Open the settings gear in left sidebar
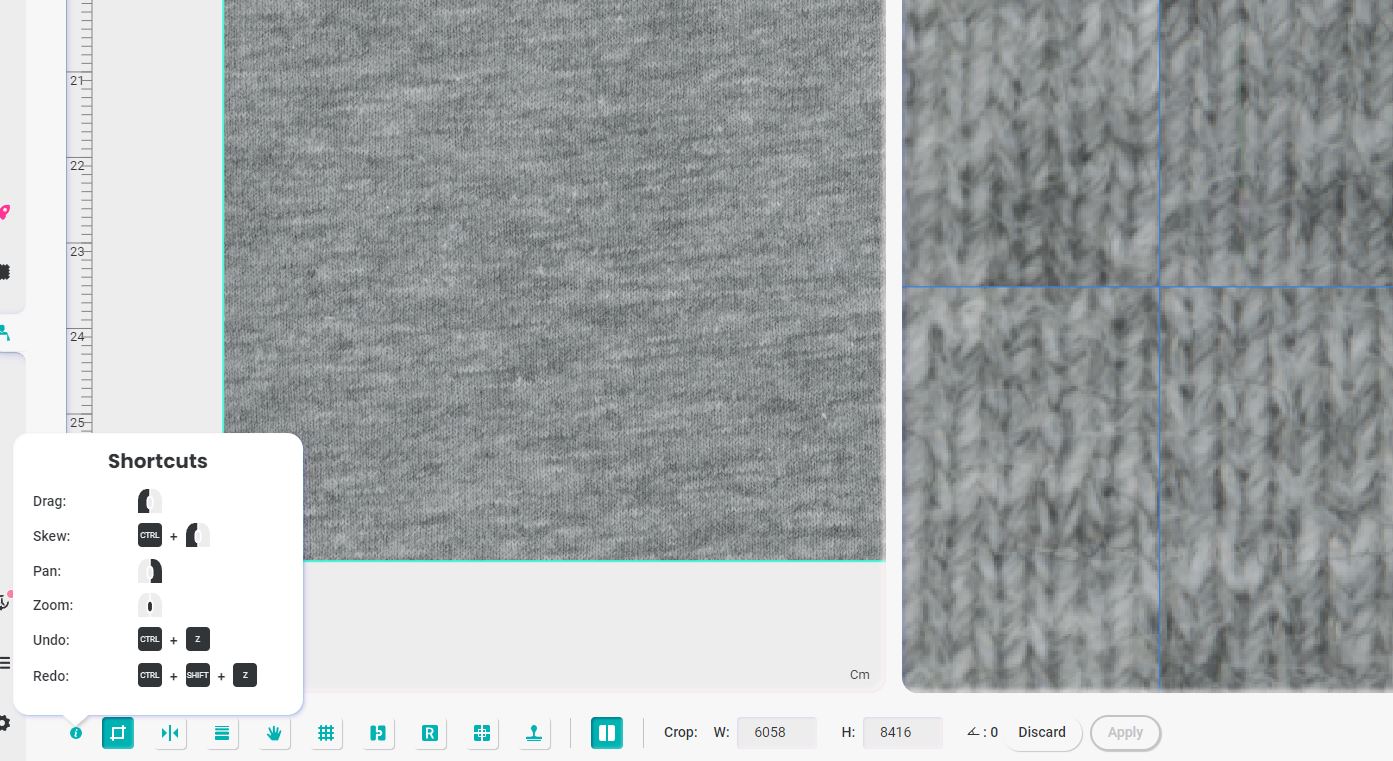 pyautogui.click(x=4, y=722)
